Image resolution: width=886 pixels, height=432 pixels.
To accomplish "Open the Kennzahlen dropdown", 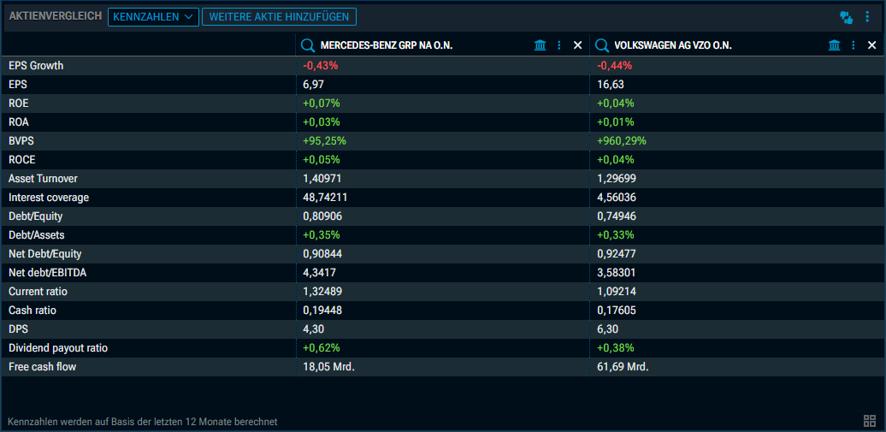I will pyautogui.click(x=153, y=17).
